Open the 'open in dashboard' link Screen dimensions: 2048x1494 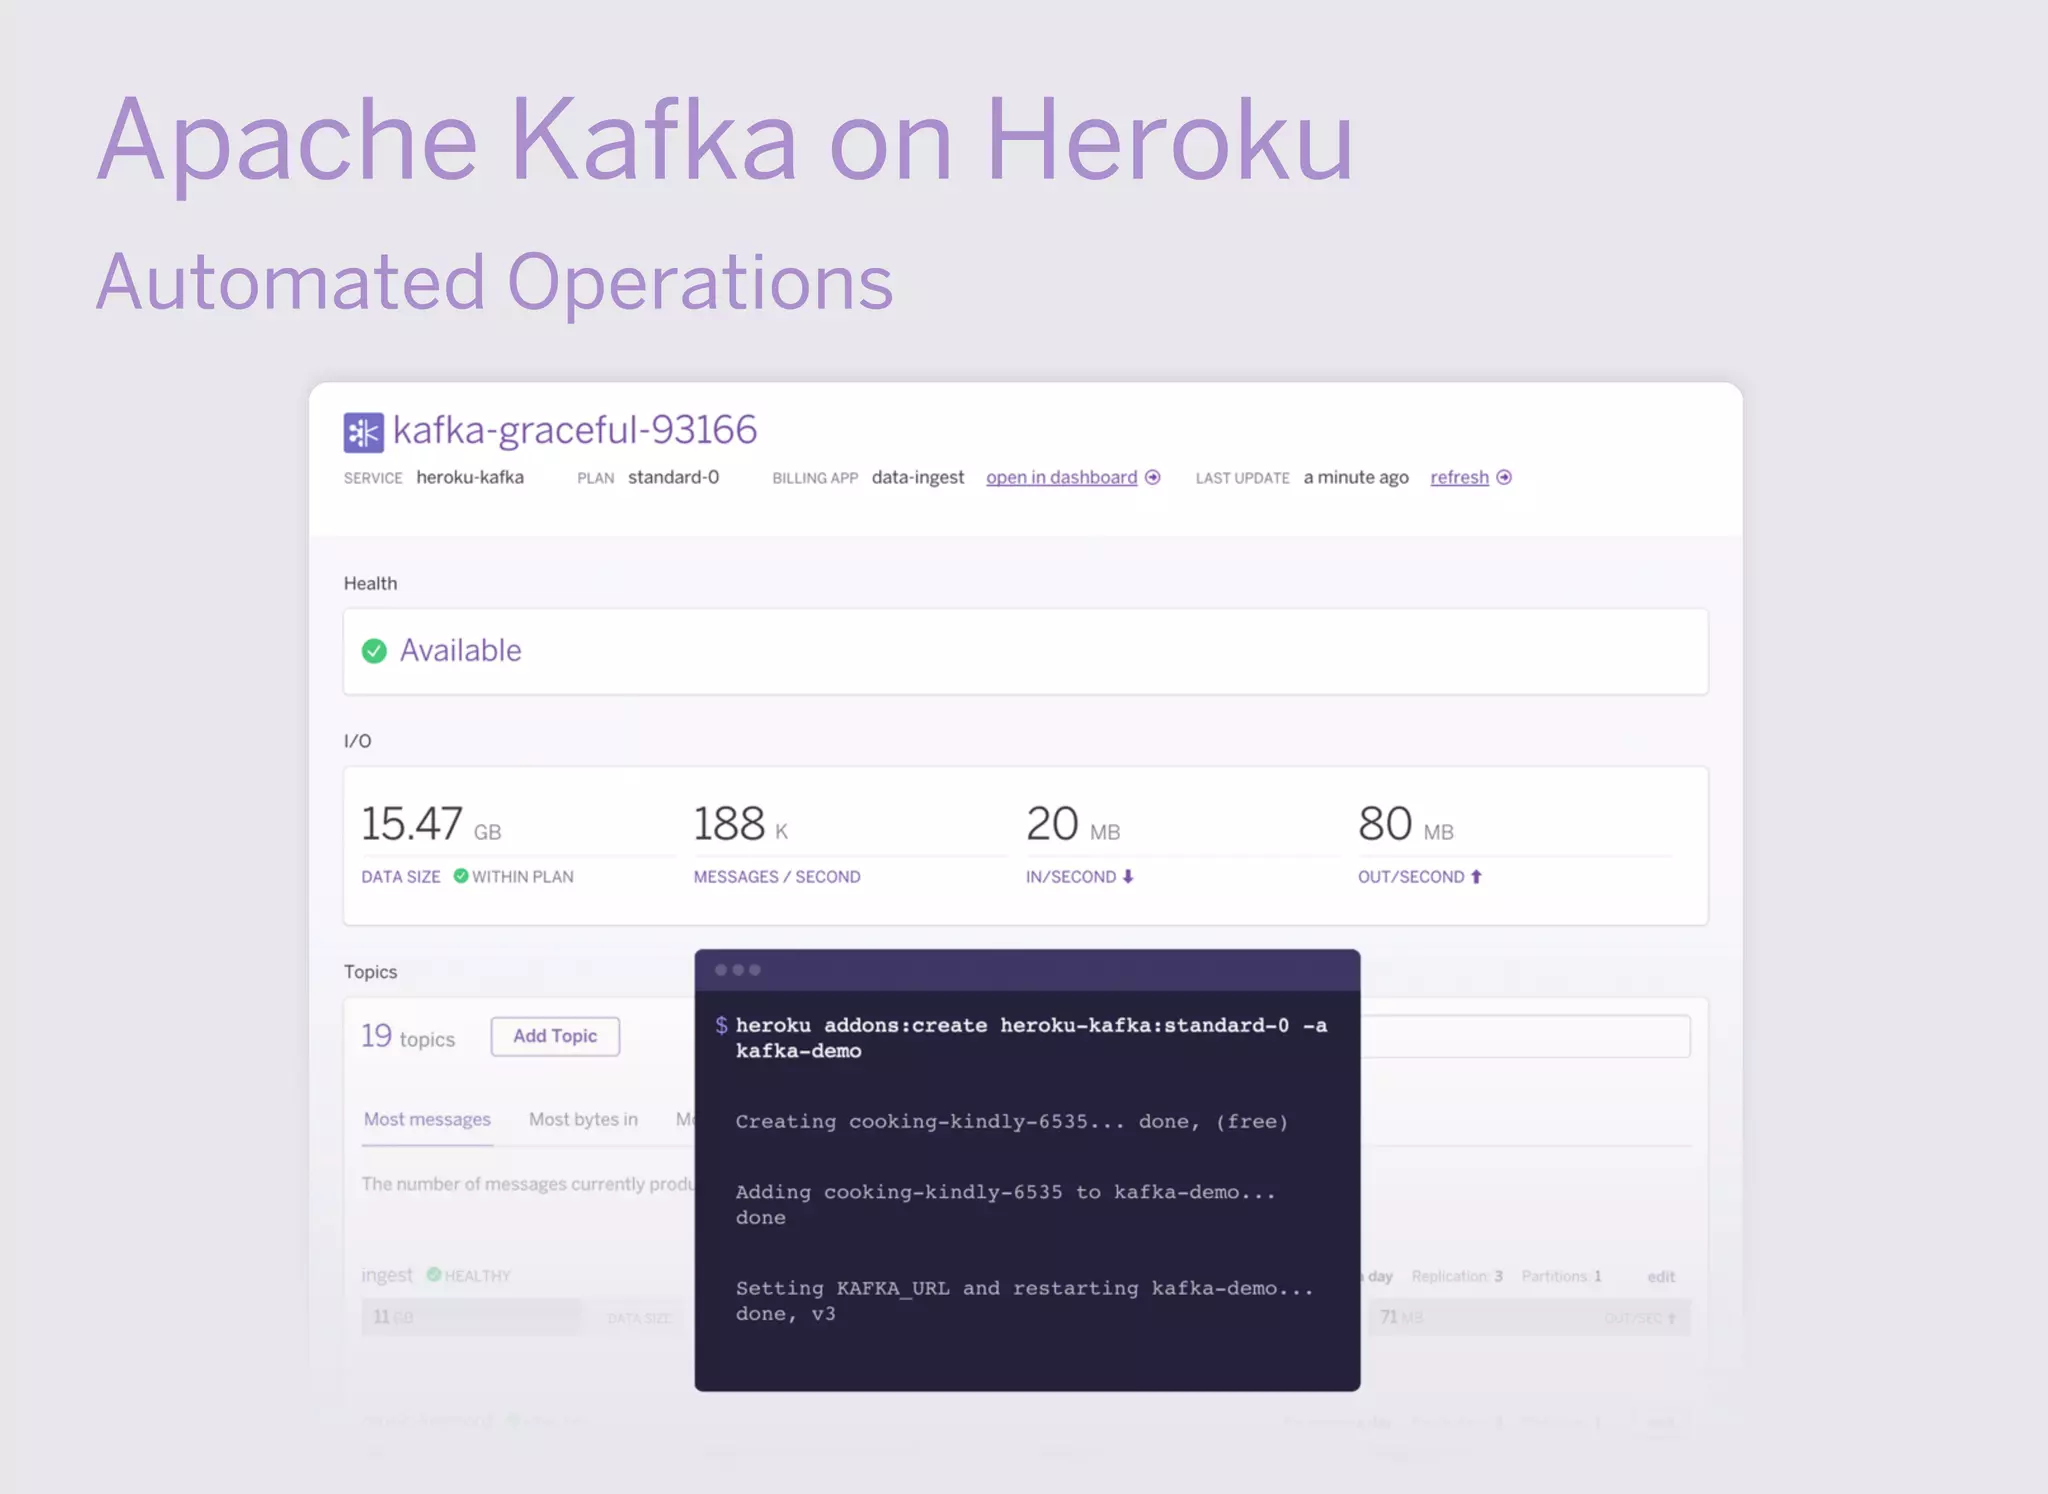tap(1061, 477)
